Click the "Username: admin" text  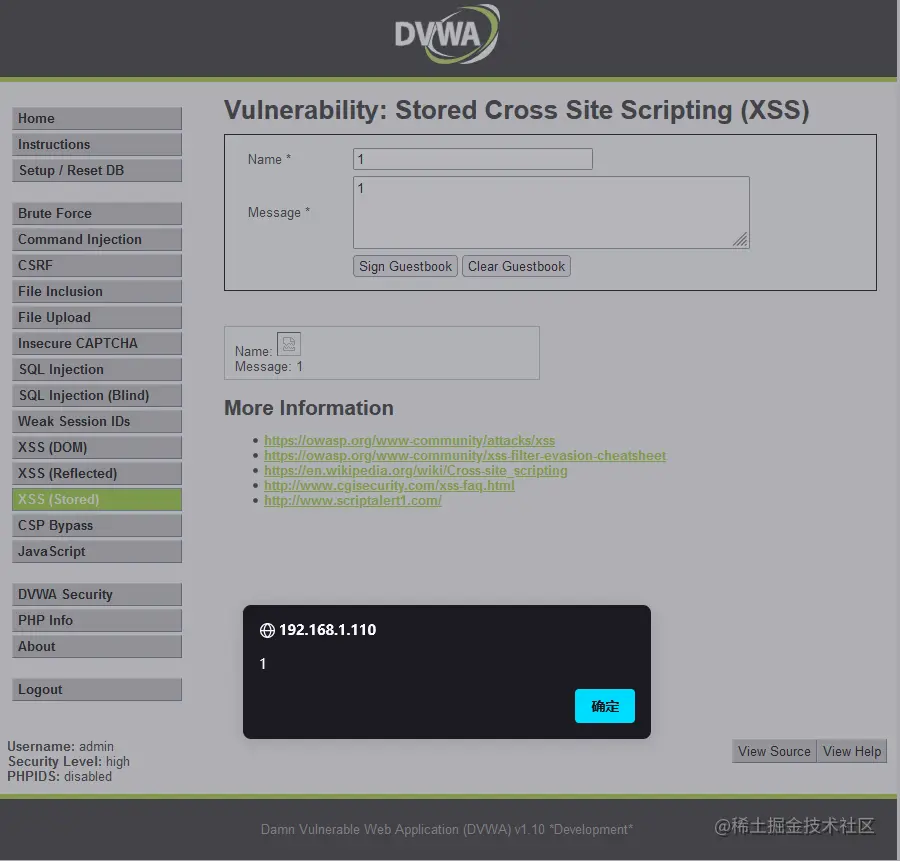[x=60, y=747]
